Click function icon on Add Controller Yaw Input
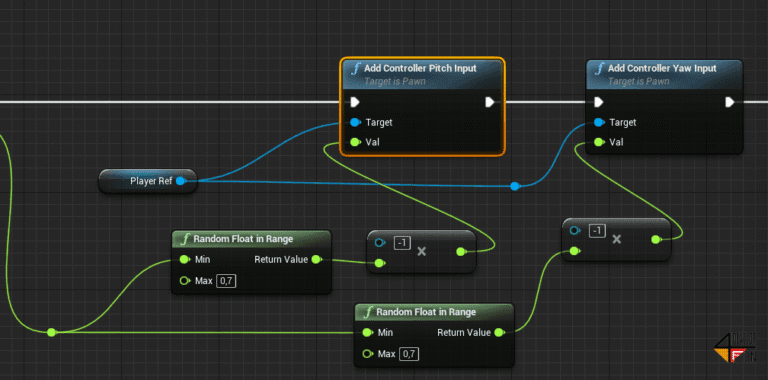 coord(599,69)
